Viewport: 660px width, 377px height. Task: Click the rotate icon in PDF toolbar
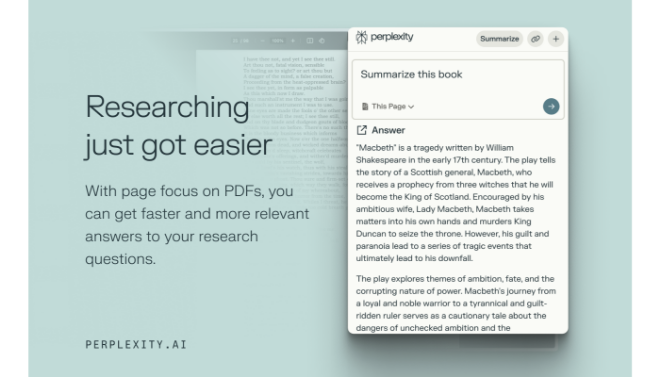coord(322,41)
